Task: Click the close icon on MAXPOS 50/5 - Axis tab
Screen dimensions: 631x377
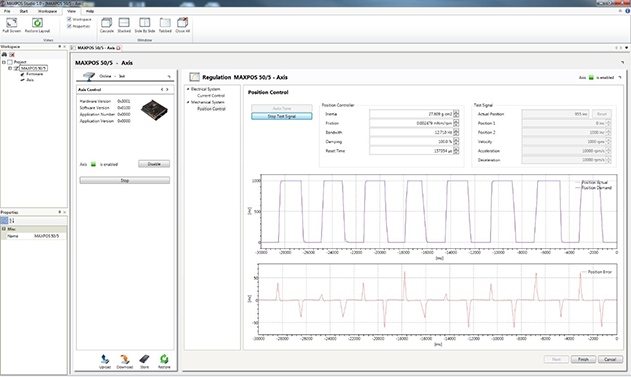Action: [118, 48]
